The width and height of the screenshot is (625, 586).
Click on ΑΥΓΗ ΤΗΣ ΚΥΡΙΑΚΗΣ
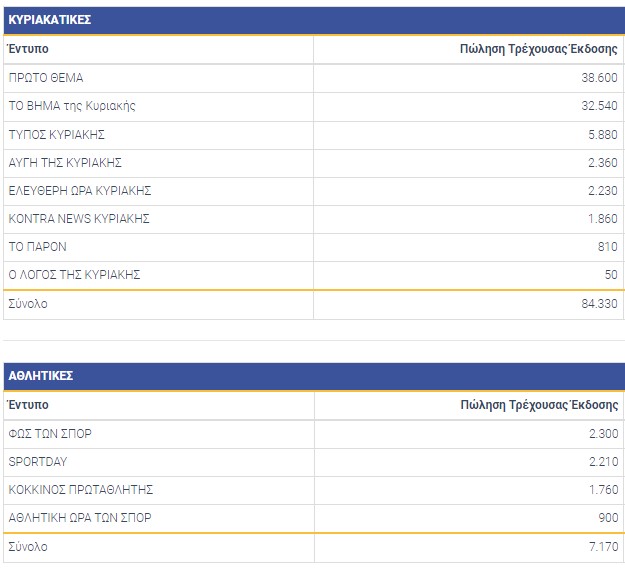pyautogui.click(x=65, y=162)
